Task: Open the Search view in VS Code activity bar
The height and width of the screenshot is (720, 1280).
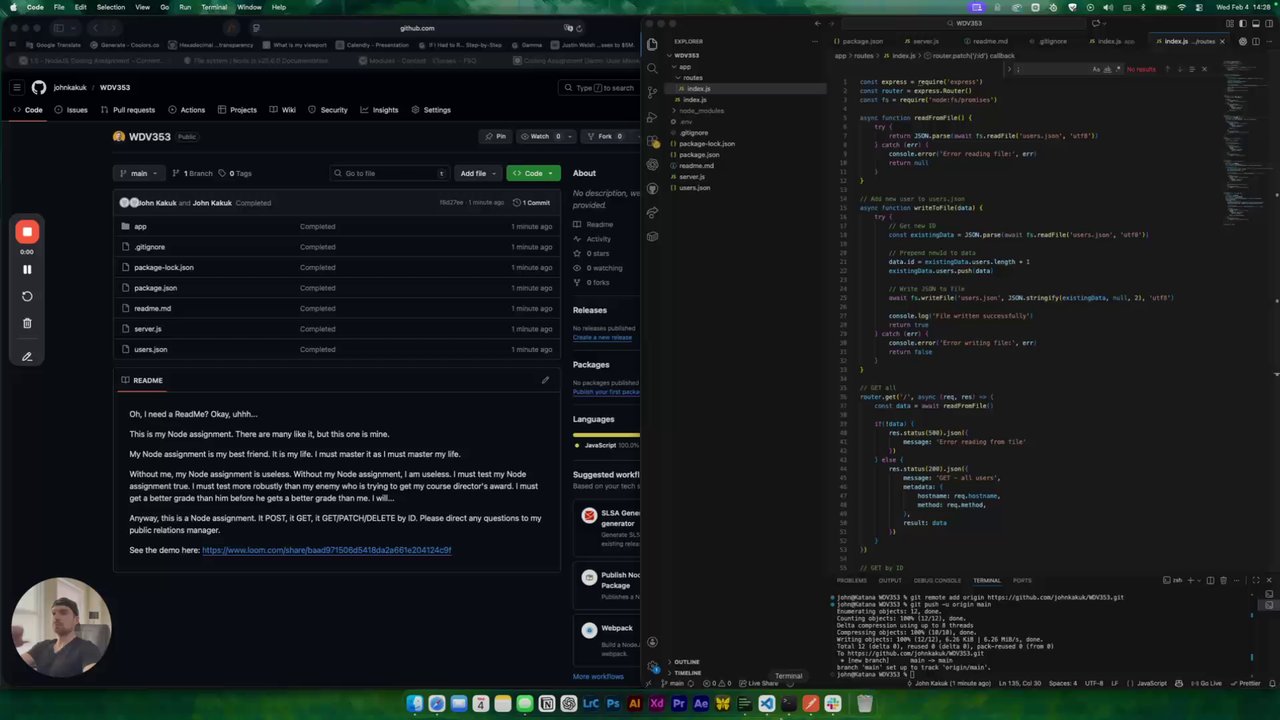Action: click(652, 68)
